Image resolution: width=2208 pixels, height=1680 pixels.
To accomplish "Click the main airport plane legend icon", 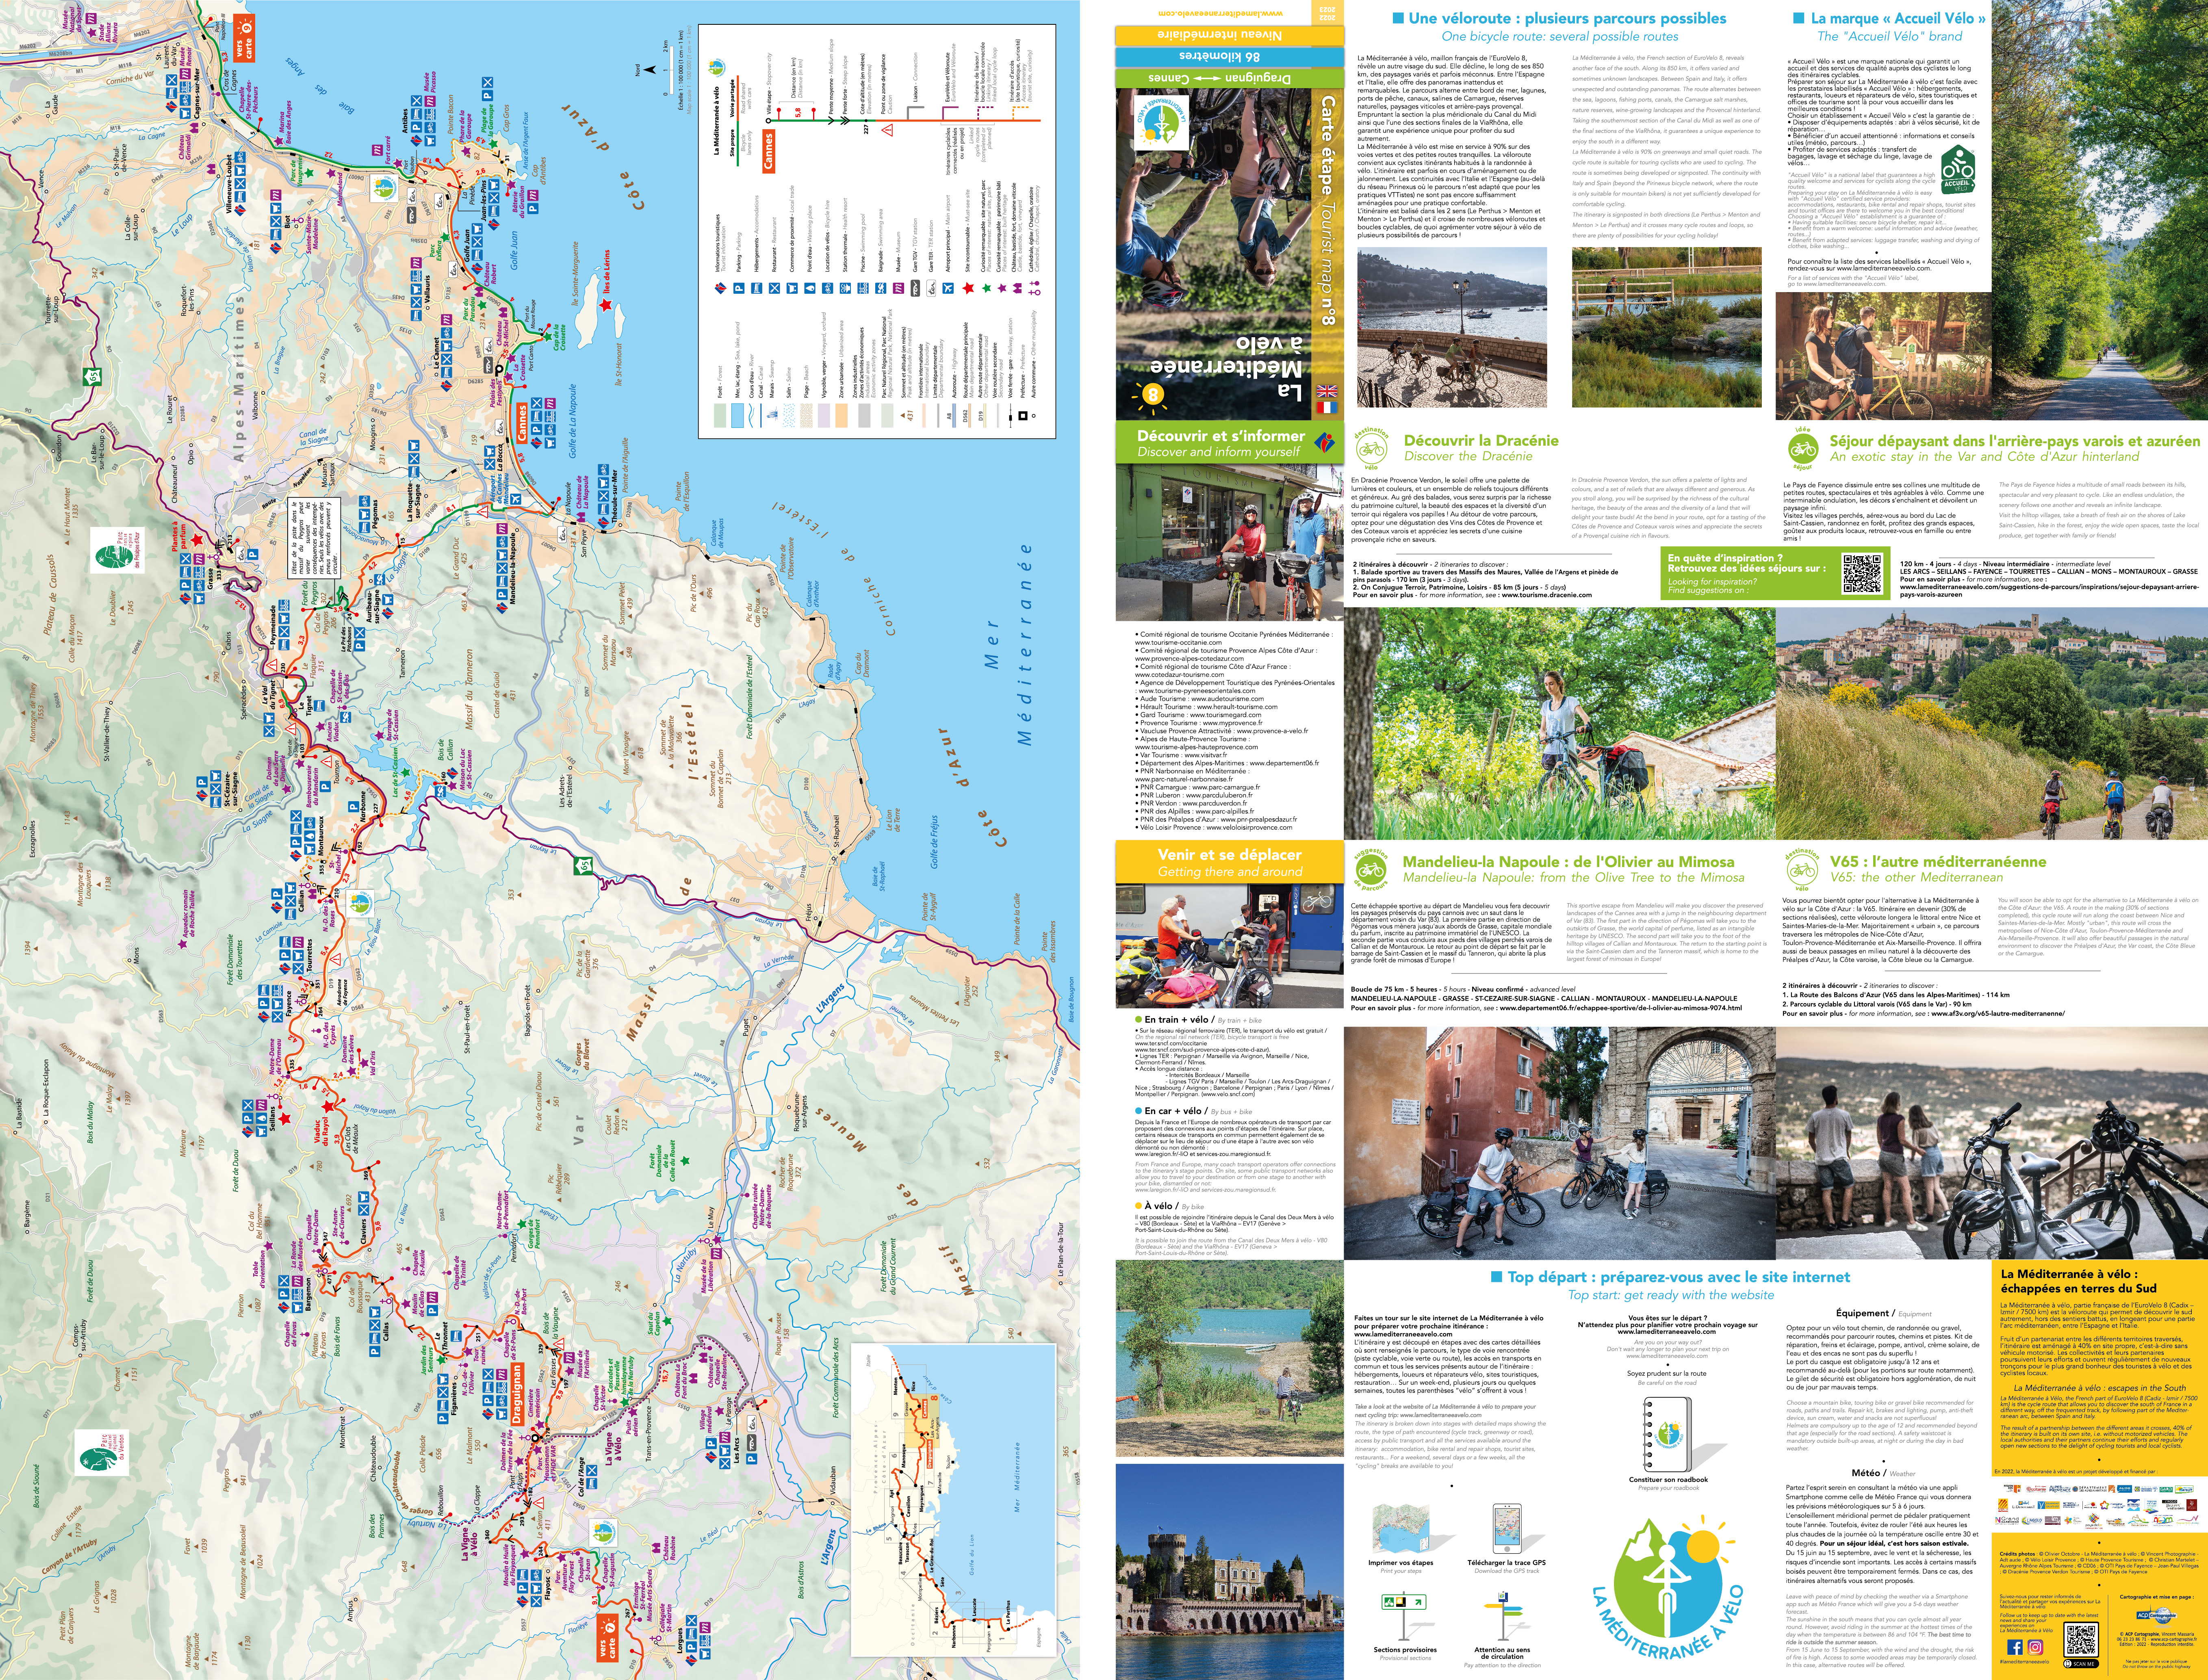I will click(948, 289).
